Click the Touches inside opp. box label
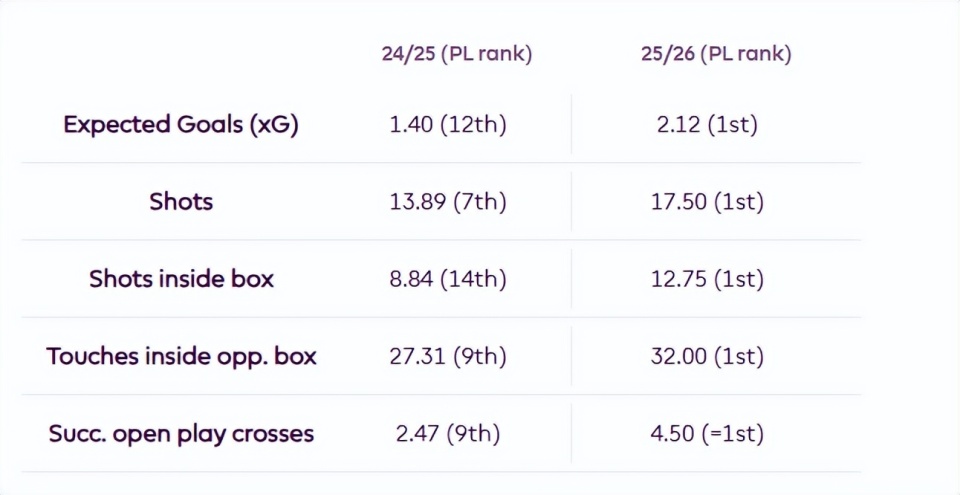This screenshot has height=495, width=960. tap(181, 356)
